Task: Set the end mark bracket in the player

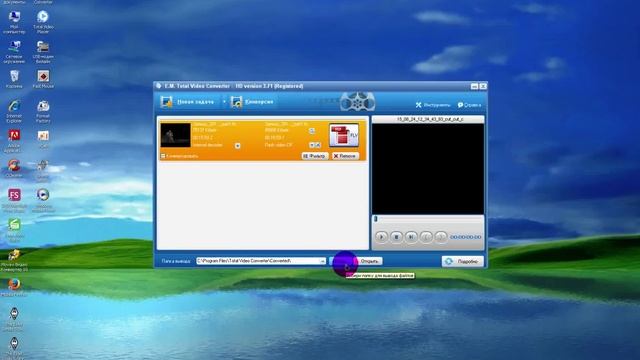Action: coord(441,237)
